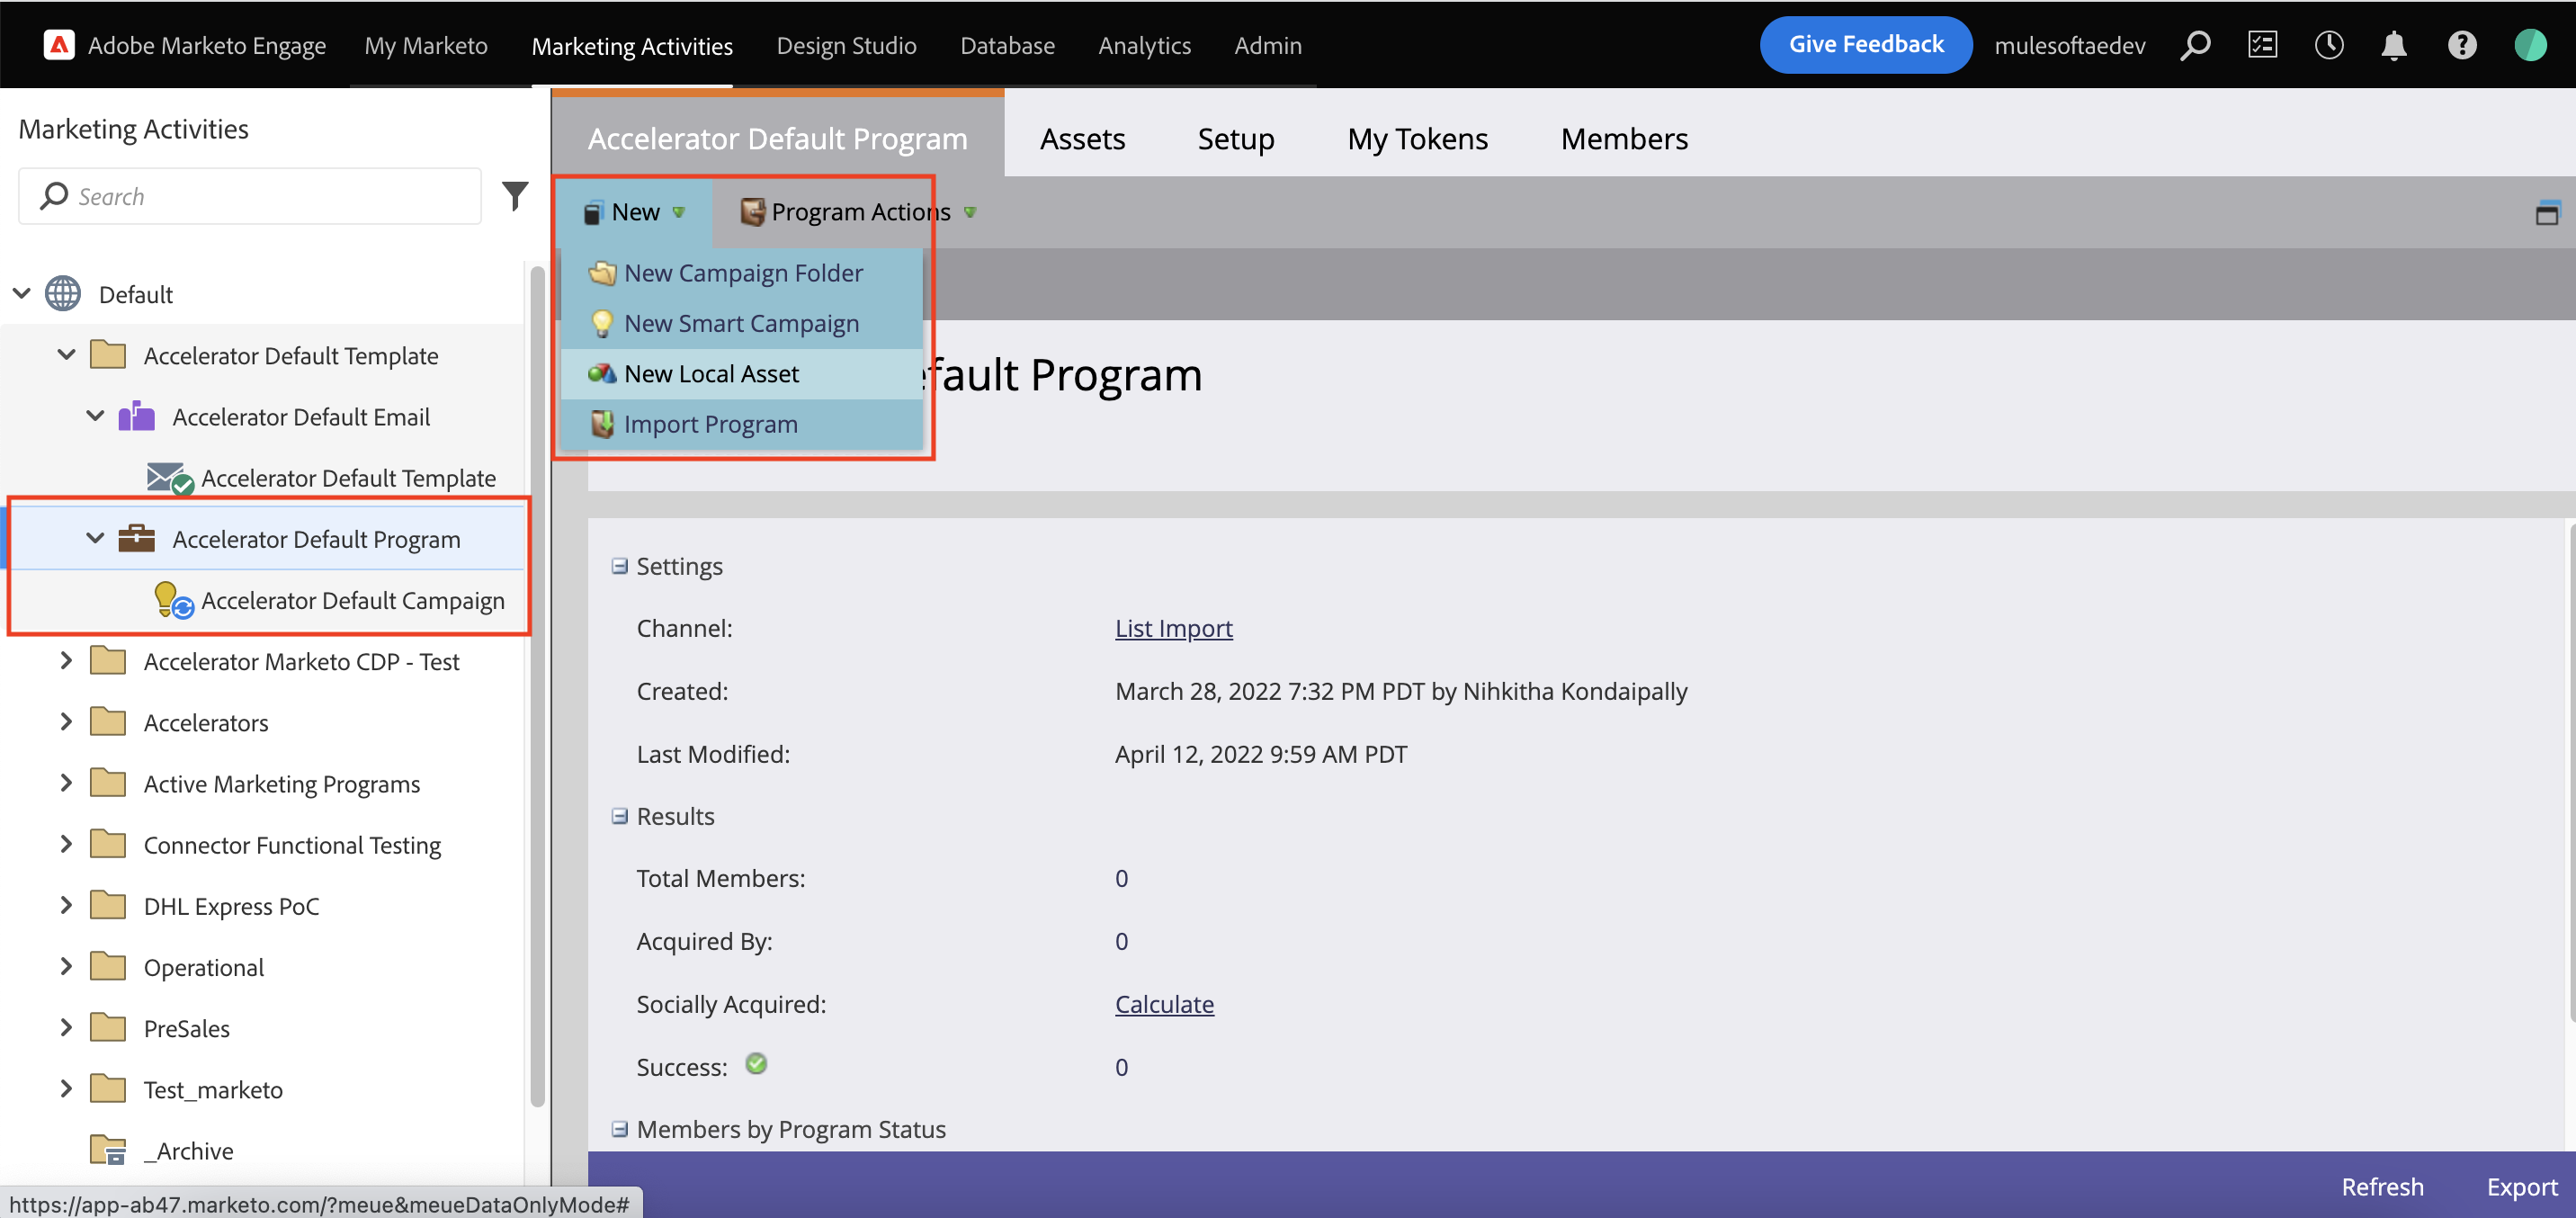Click the tree filter funnel icon
The height and width of the screenshot is (1218, 2576).
coord(515,196)
